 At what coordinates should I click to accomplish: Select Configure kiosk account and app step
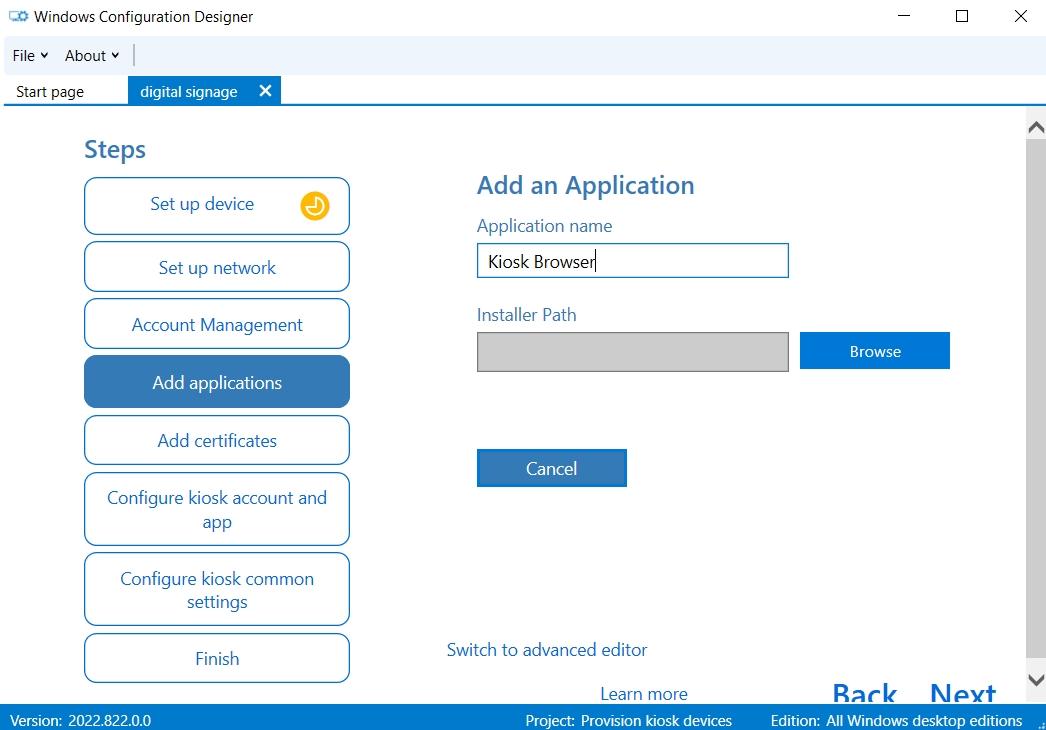pyautogui.click(x=216, y=509)
